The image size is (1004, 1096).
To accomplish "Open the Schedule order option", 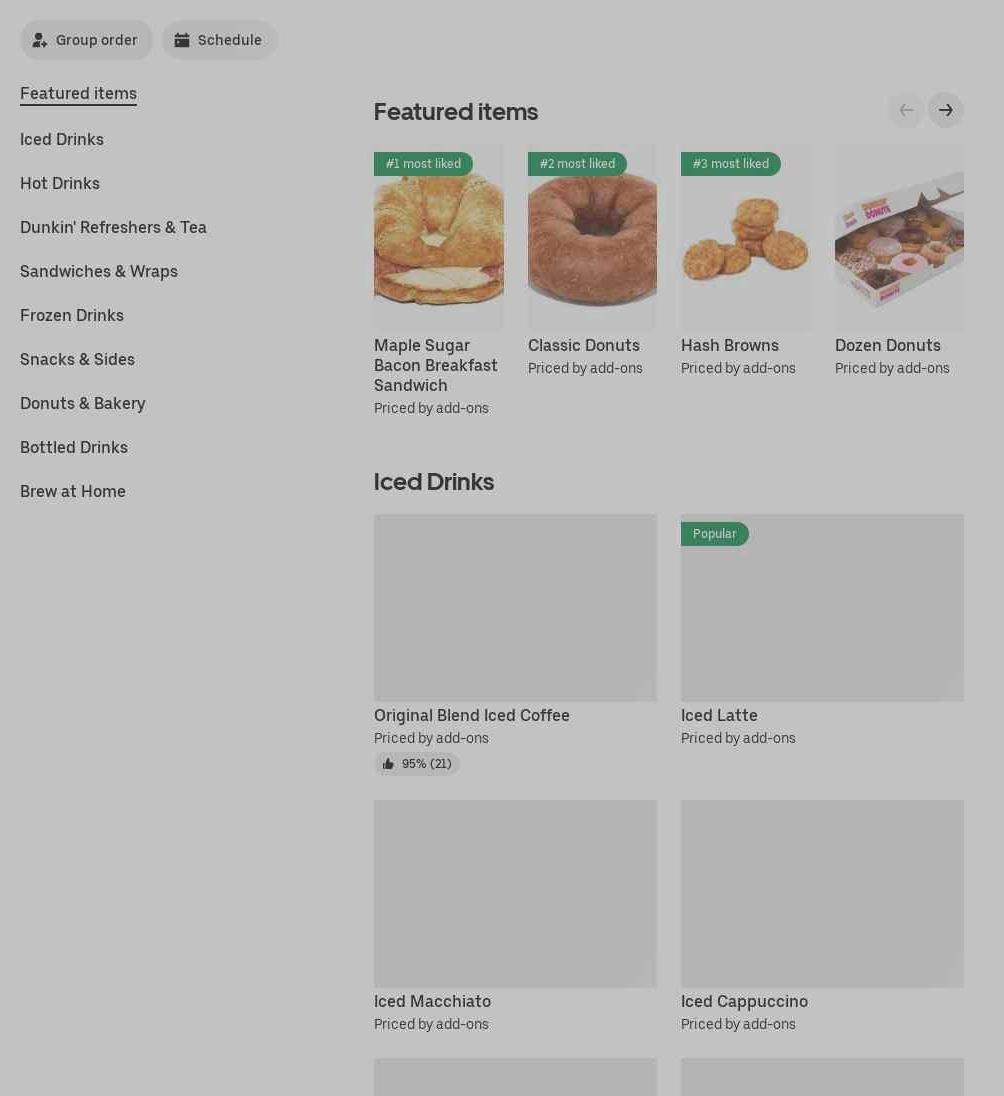I will (219, 40).
